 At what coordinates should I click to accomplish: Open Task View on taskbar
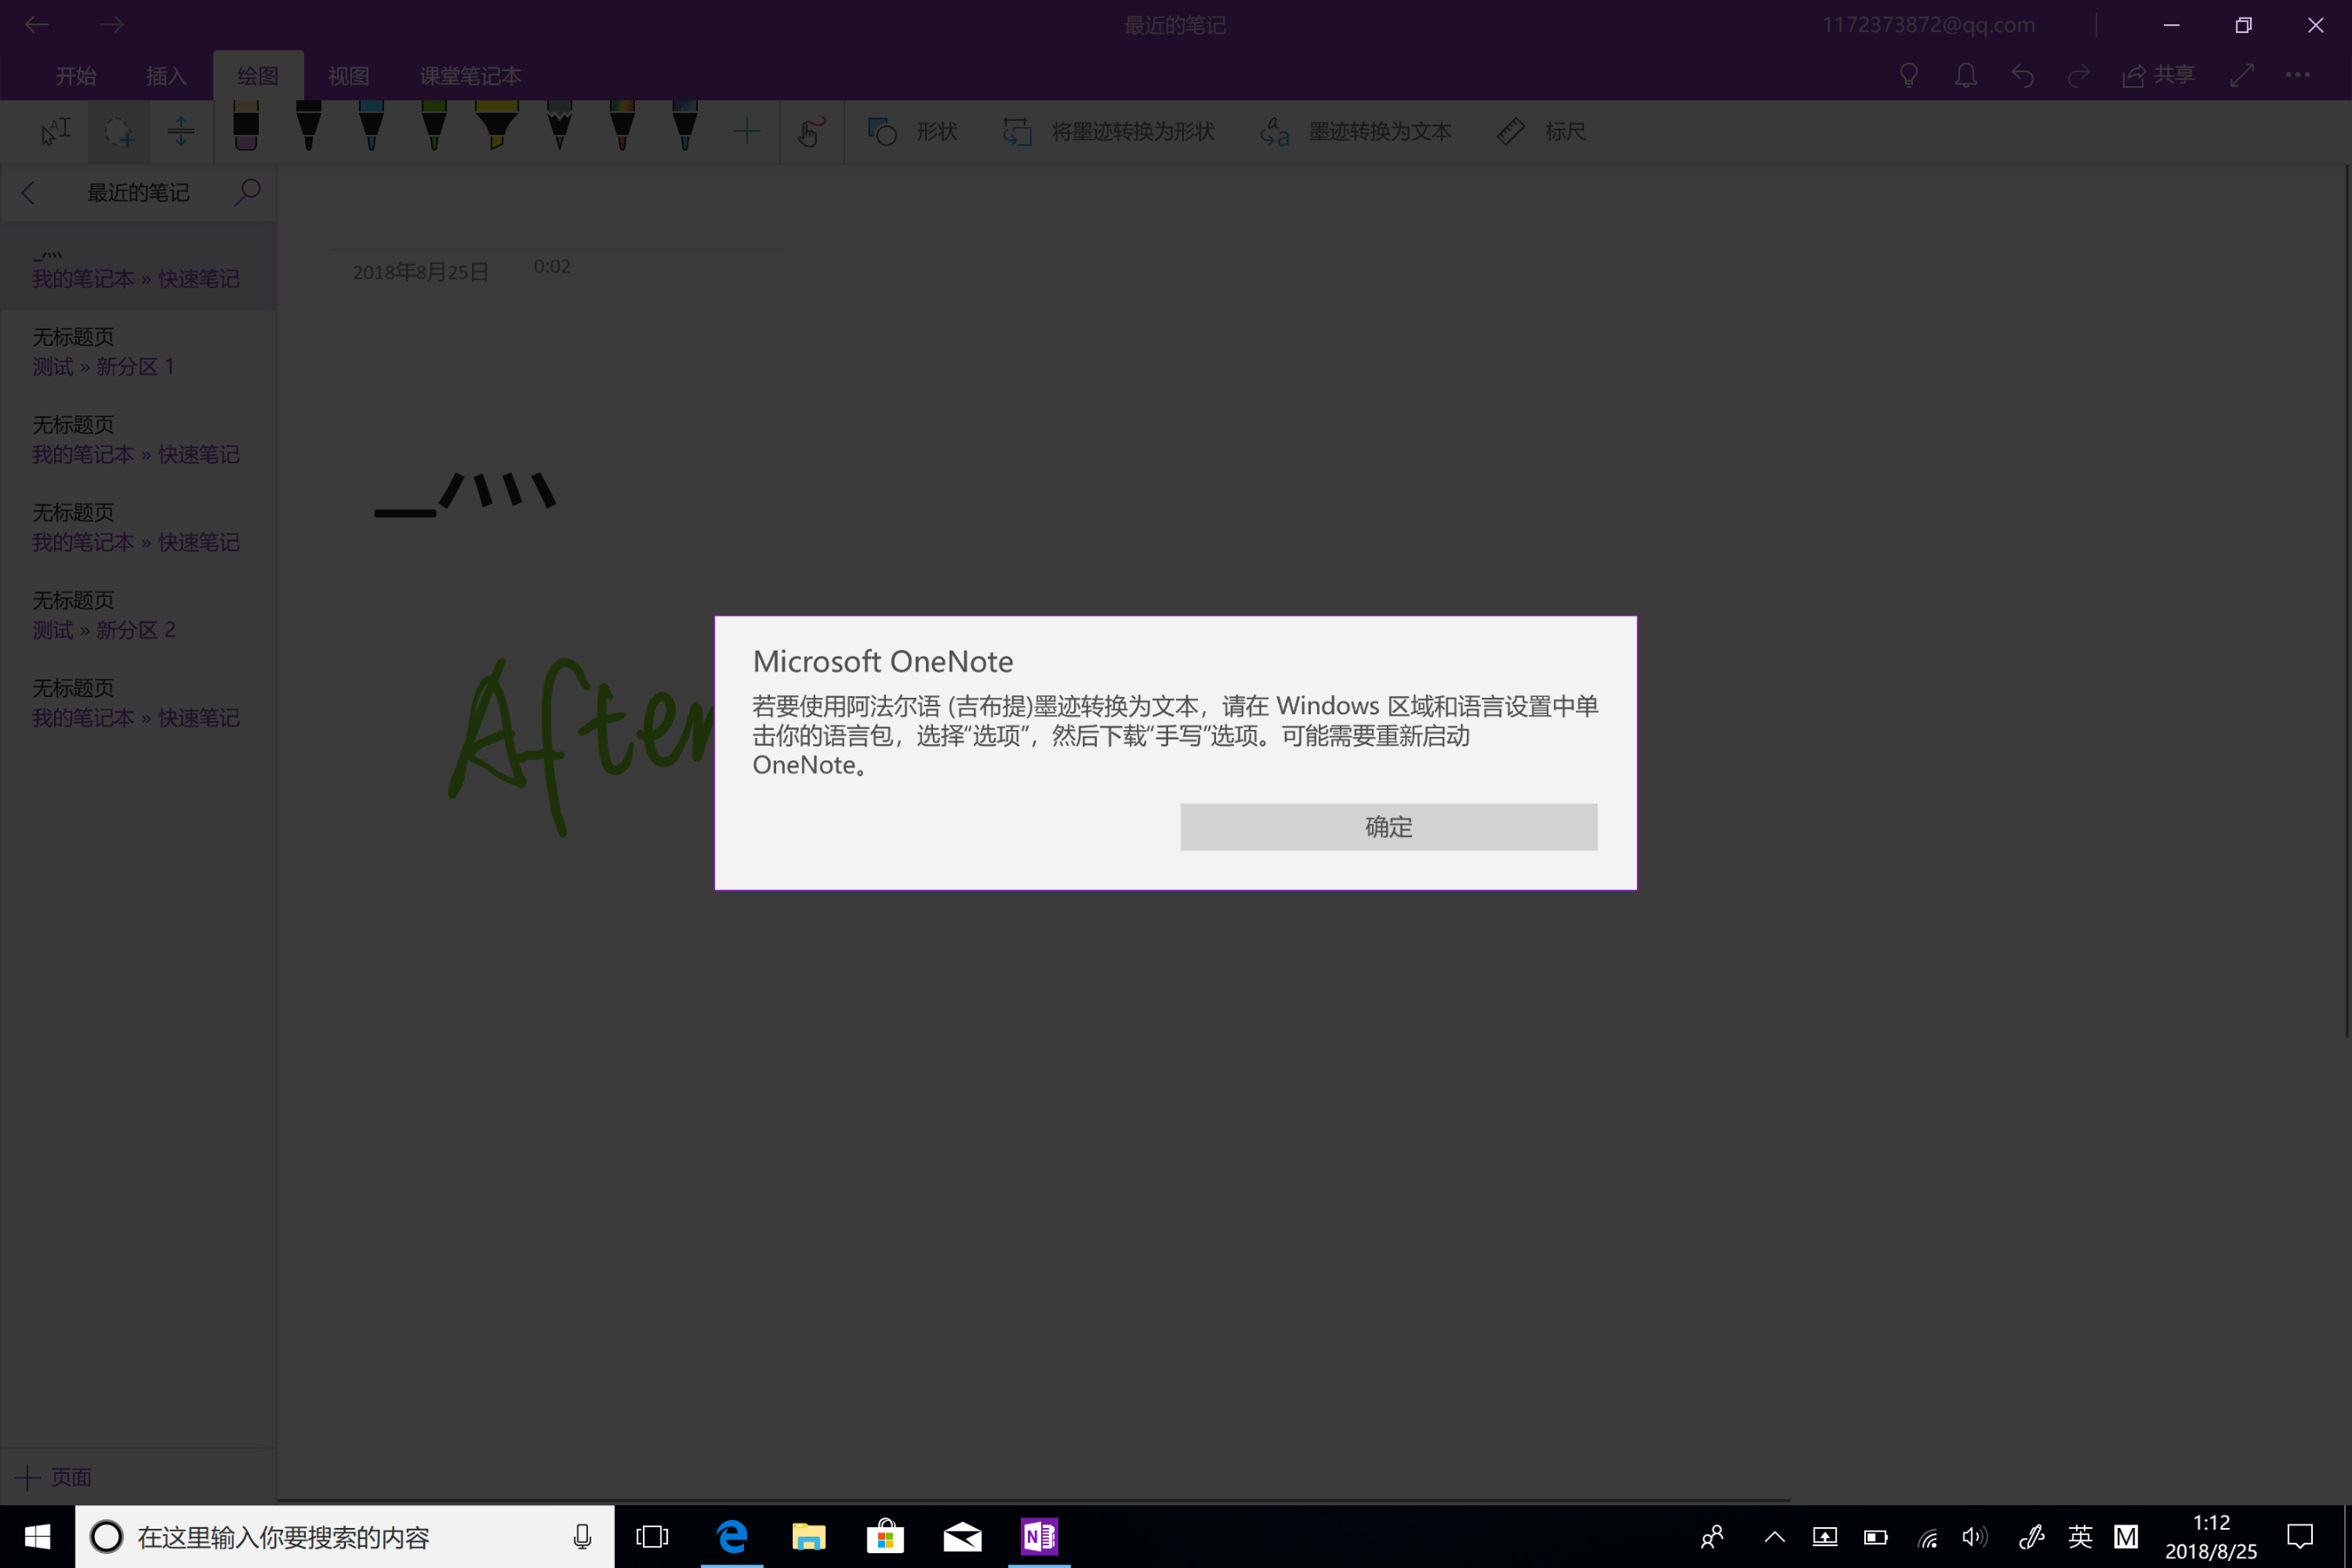tap(652, 1537)
